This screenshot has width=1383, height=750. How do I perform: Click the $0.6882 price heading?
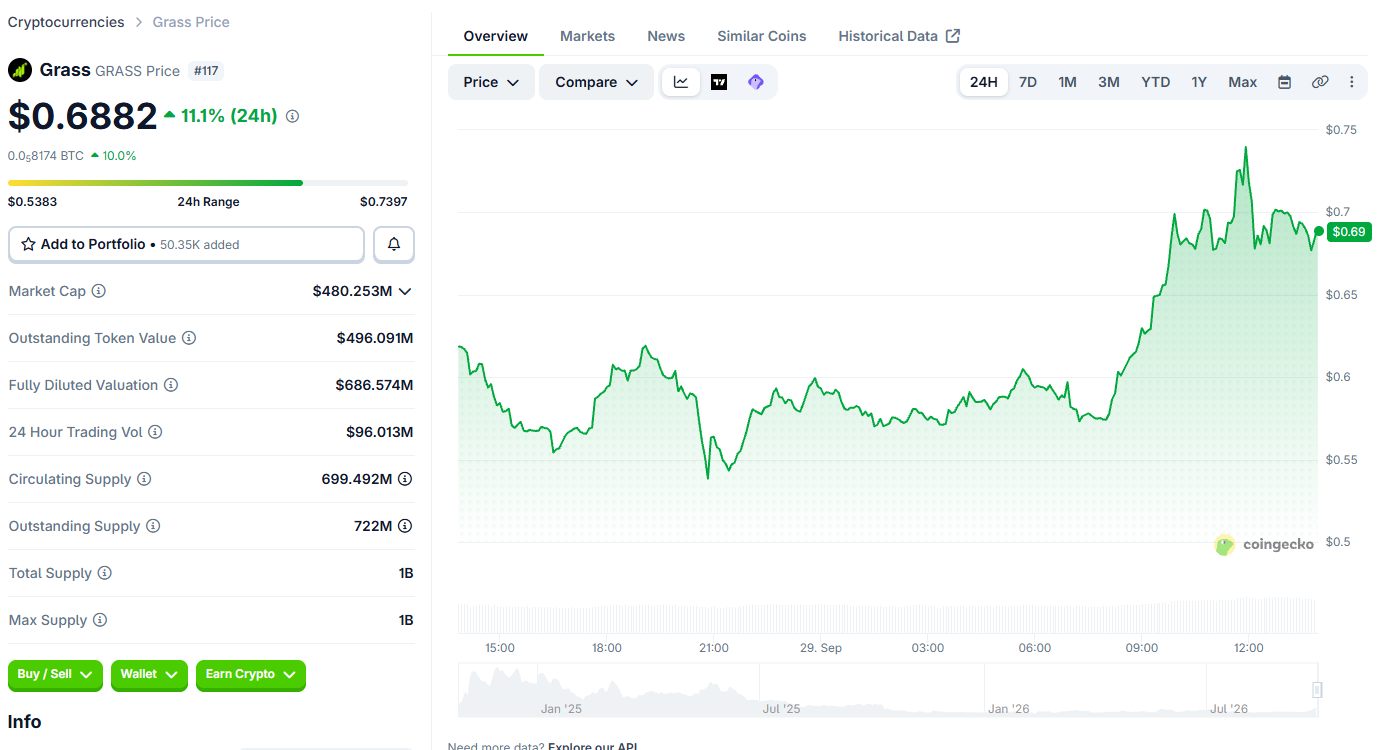(83, 116)
